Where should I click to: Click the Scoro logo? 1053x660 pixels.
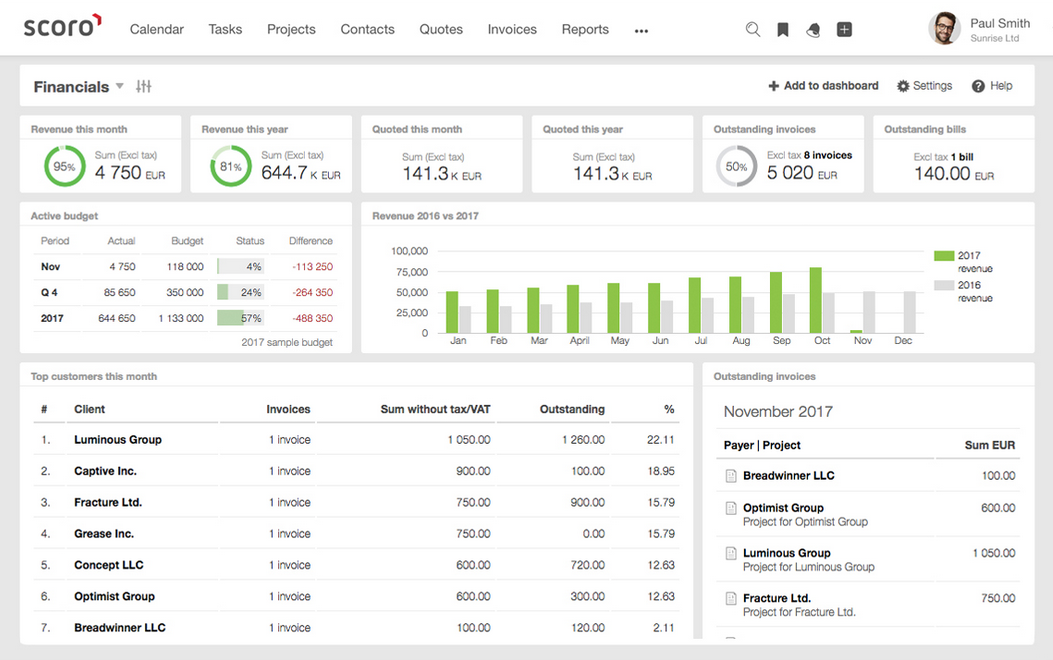pos(62,26)
